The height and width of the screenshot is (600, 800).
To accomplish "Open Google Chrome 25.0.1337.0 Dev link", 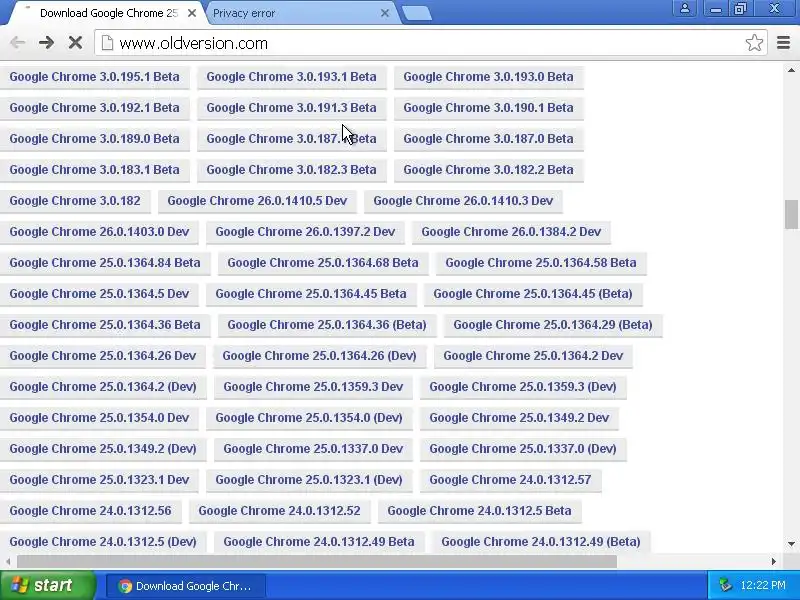I will point(313,449).
